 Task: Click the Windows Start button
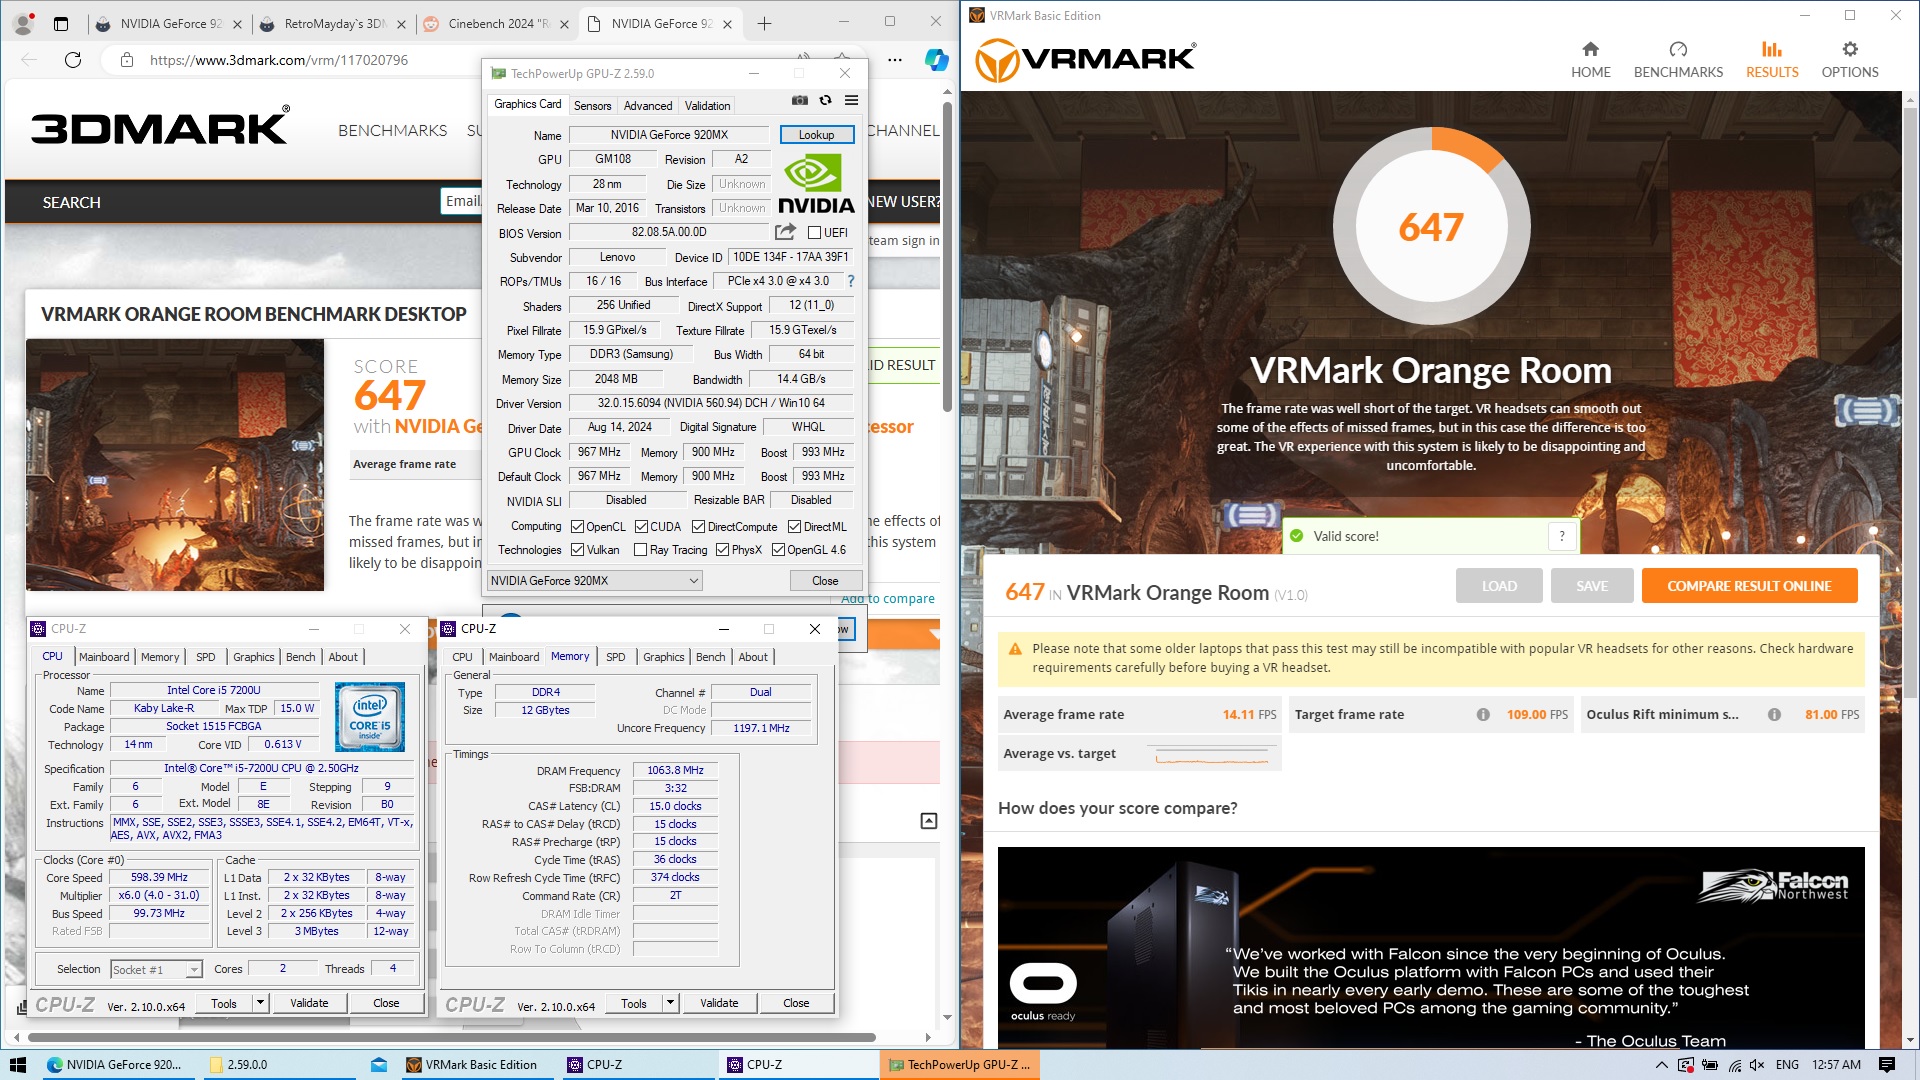point(18,1065)
